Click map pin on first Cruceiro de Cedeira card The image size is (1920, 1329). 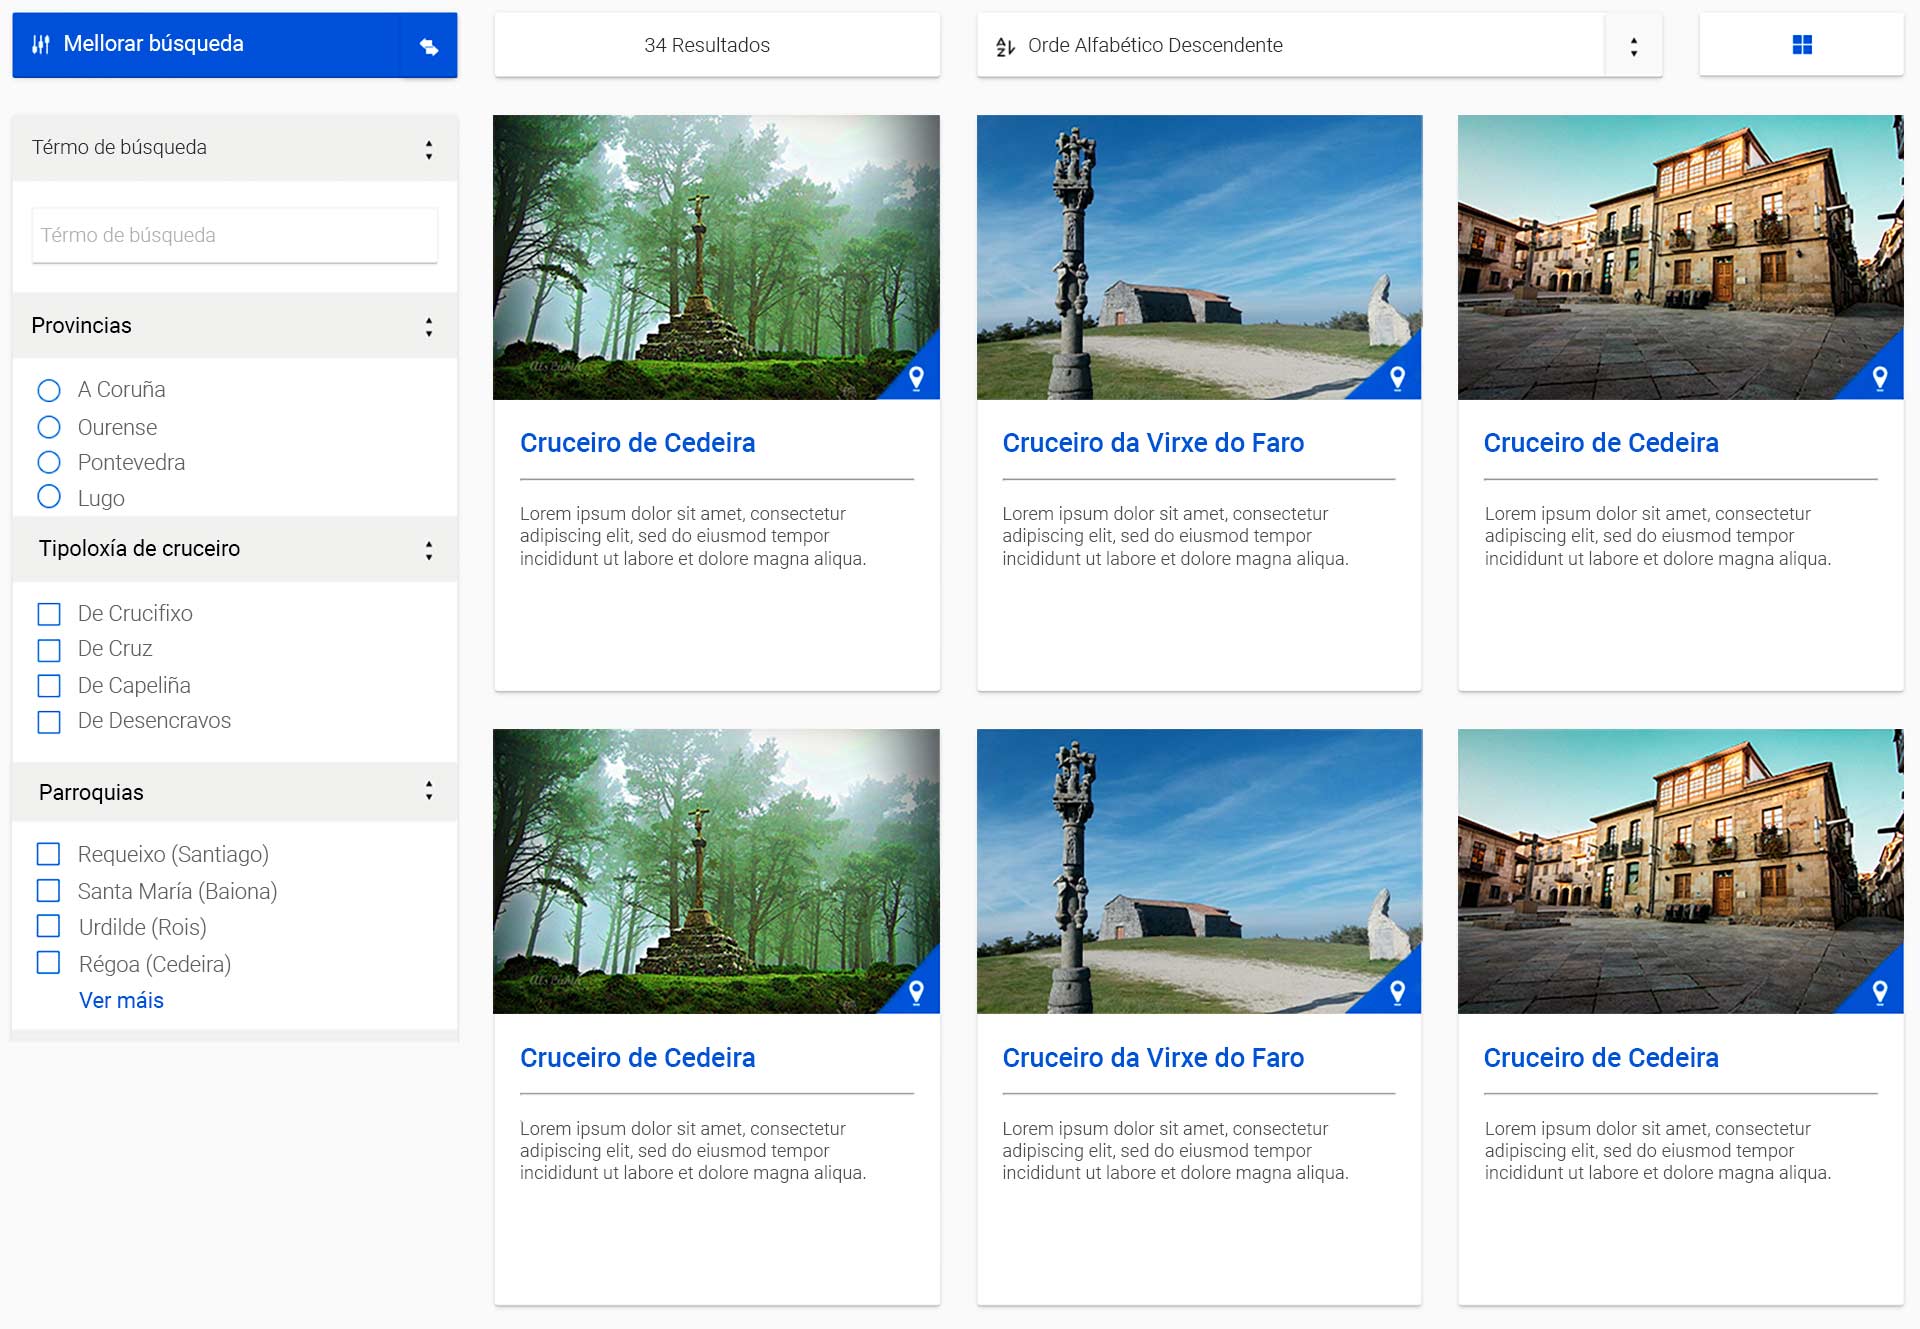click(916, 378)
